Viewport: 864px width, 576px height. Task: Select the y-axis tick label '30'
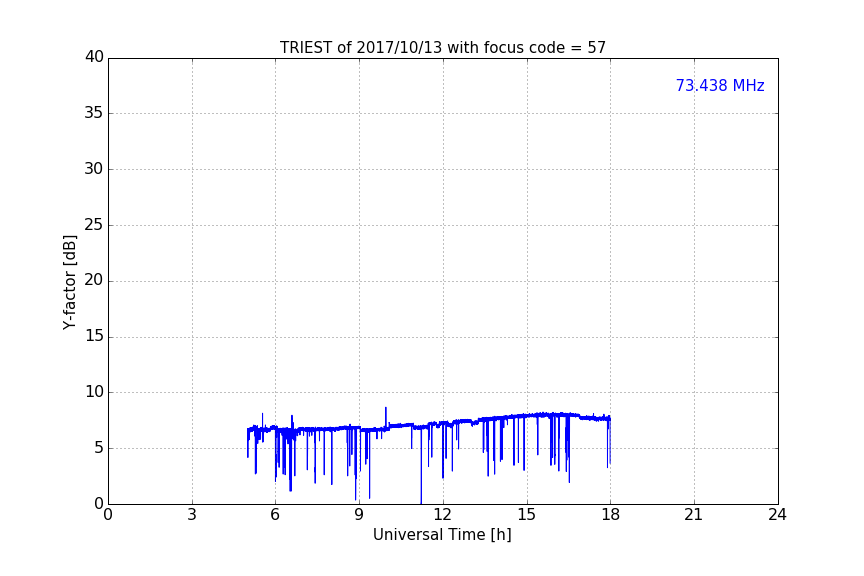94,169
